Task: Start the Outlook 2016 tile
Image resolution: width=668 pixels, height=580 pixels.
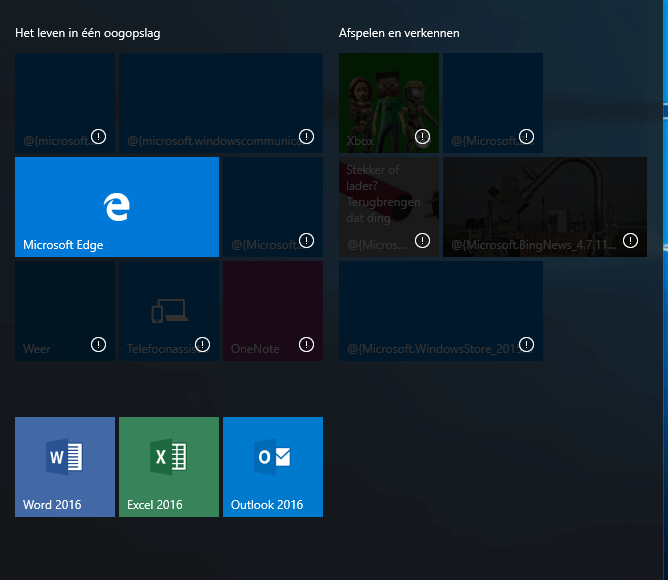Action: coord(273,467)
